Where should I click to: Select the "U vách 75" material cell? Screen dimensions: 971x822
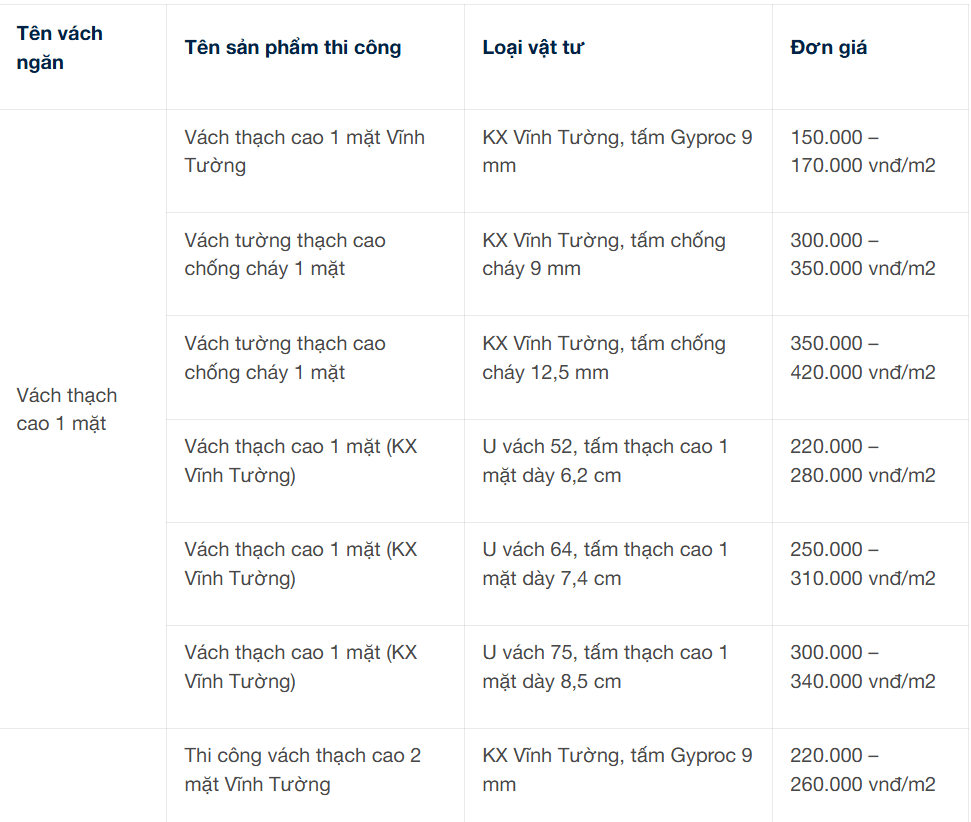(605, 667)
